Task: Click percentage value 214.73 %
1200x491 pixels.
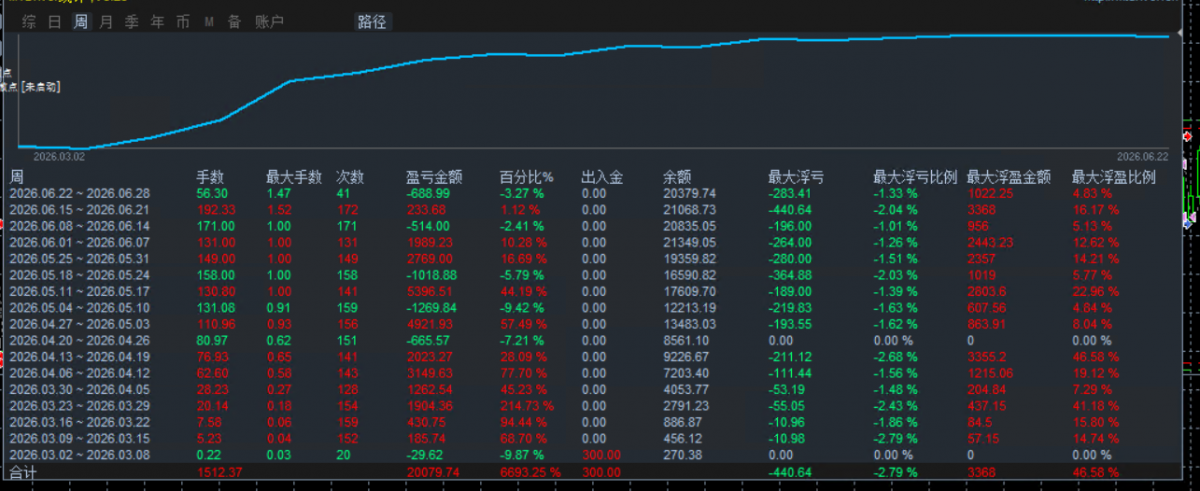Action: (524, 406)
